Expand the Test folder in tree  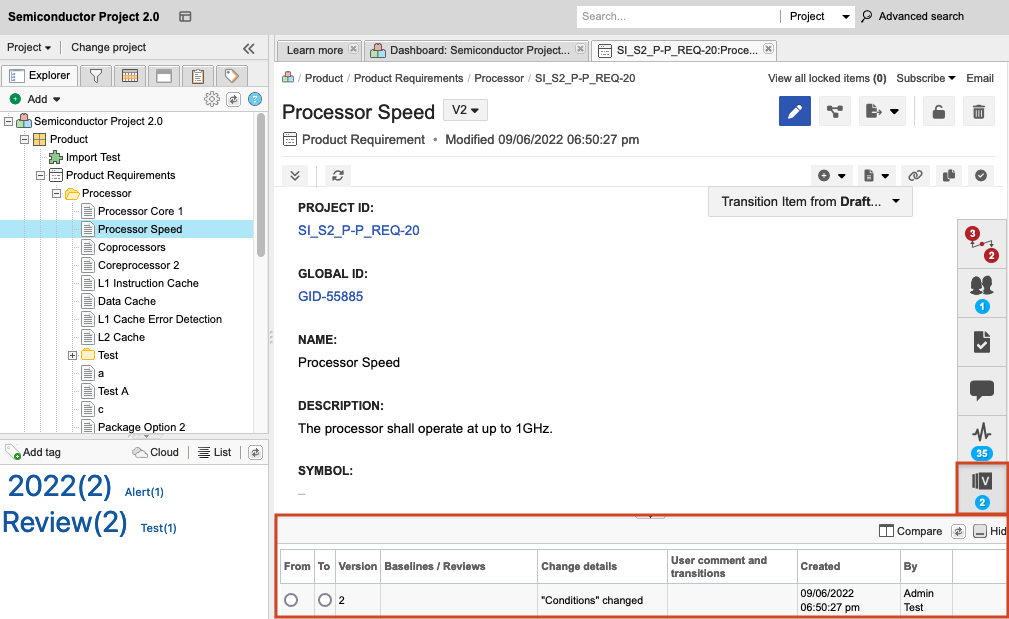[x=73, y=355]
